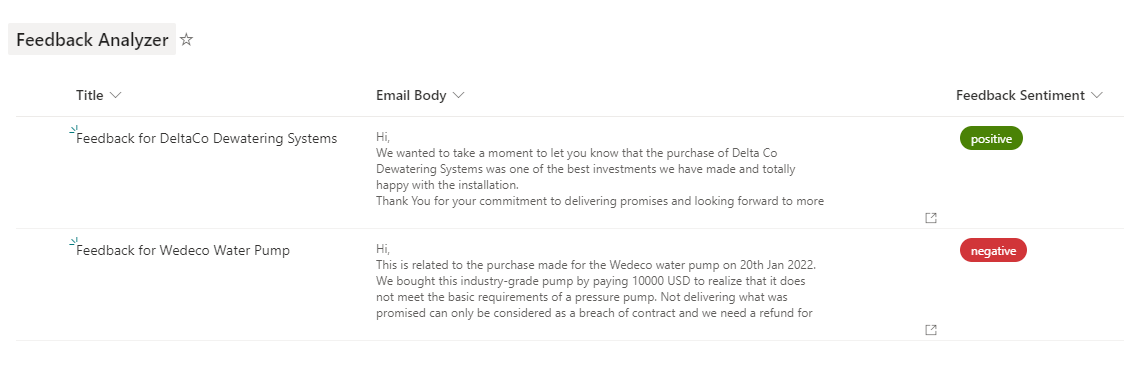Click new-item sparkle icon beside Wedeco feedback title
1124x374 pixels.
tap(73, 242)
